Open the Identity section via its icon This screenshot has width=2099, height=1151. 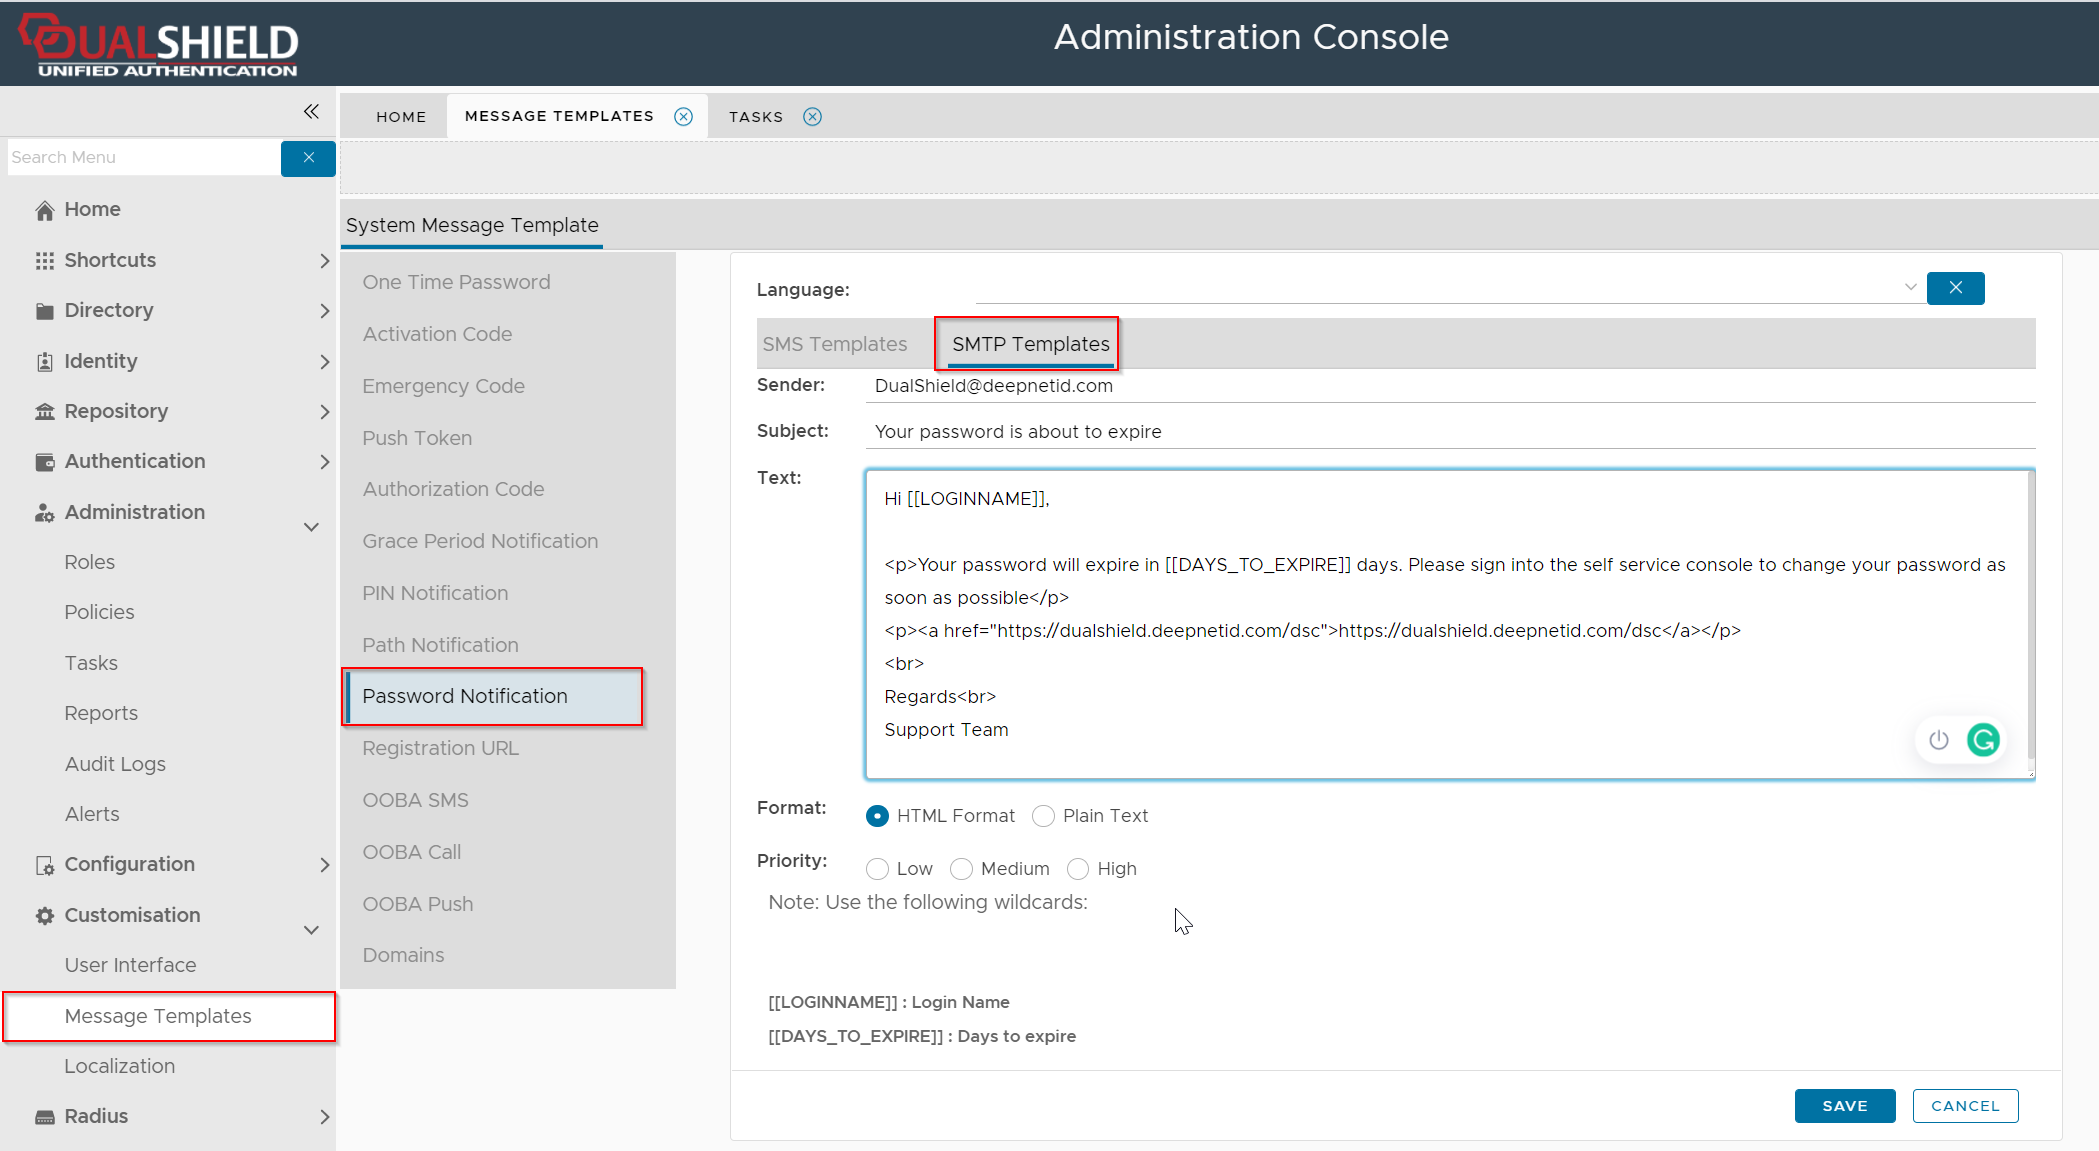tap(44, 361)
